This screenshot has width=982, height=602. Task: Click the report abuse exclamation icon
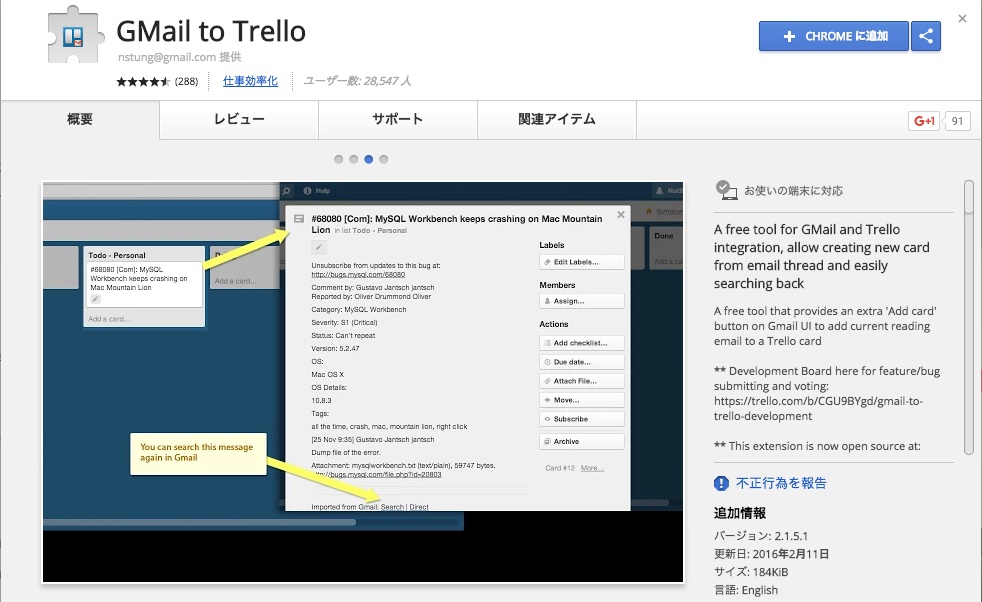pyautogui.click(x=722, y=483)
